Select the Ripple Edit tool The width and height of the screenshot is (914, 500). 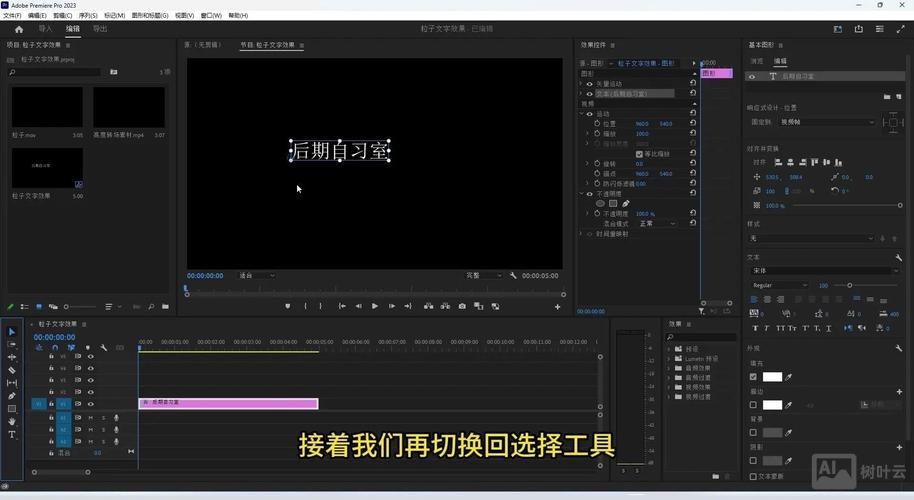pyautogui.click(x=12, y=357)
